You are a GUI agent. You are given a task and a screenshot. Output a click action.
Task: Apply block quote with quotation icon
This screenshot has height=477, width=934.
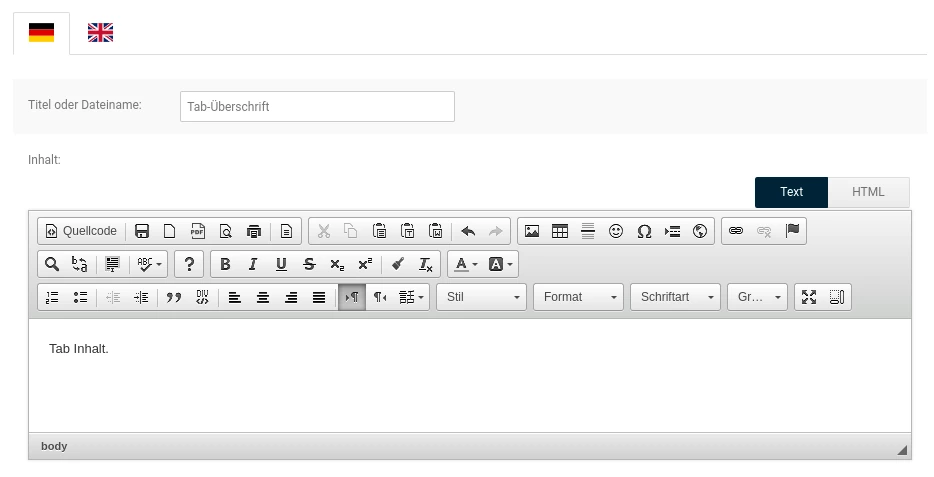click(x=174, y=297)
